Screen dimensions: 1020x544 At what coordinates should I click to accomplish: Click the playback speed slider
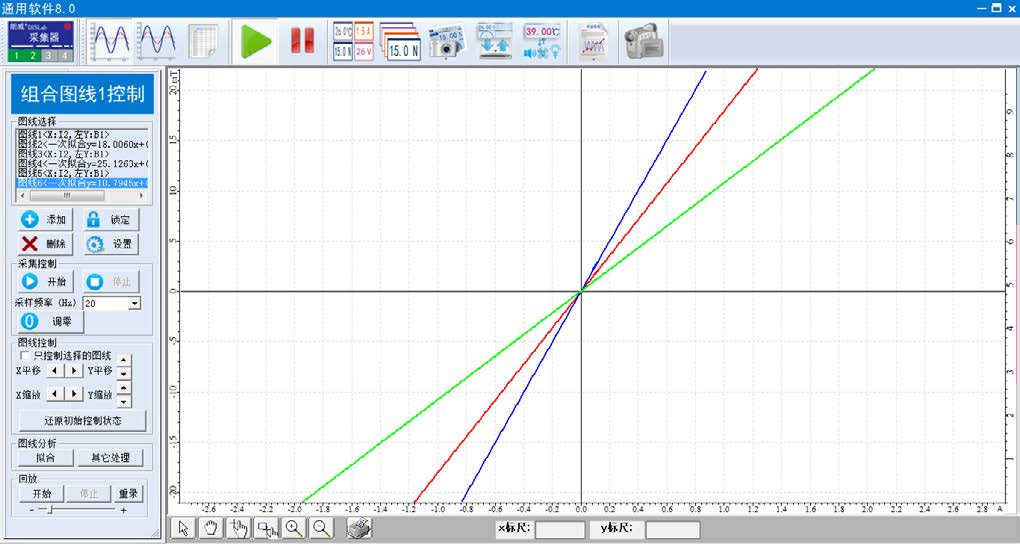point(52,510)
